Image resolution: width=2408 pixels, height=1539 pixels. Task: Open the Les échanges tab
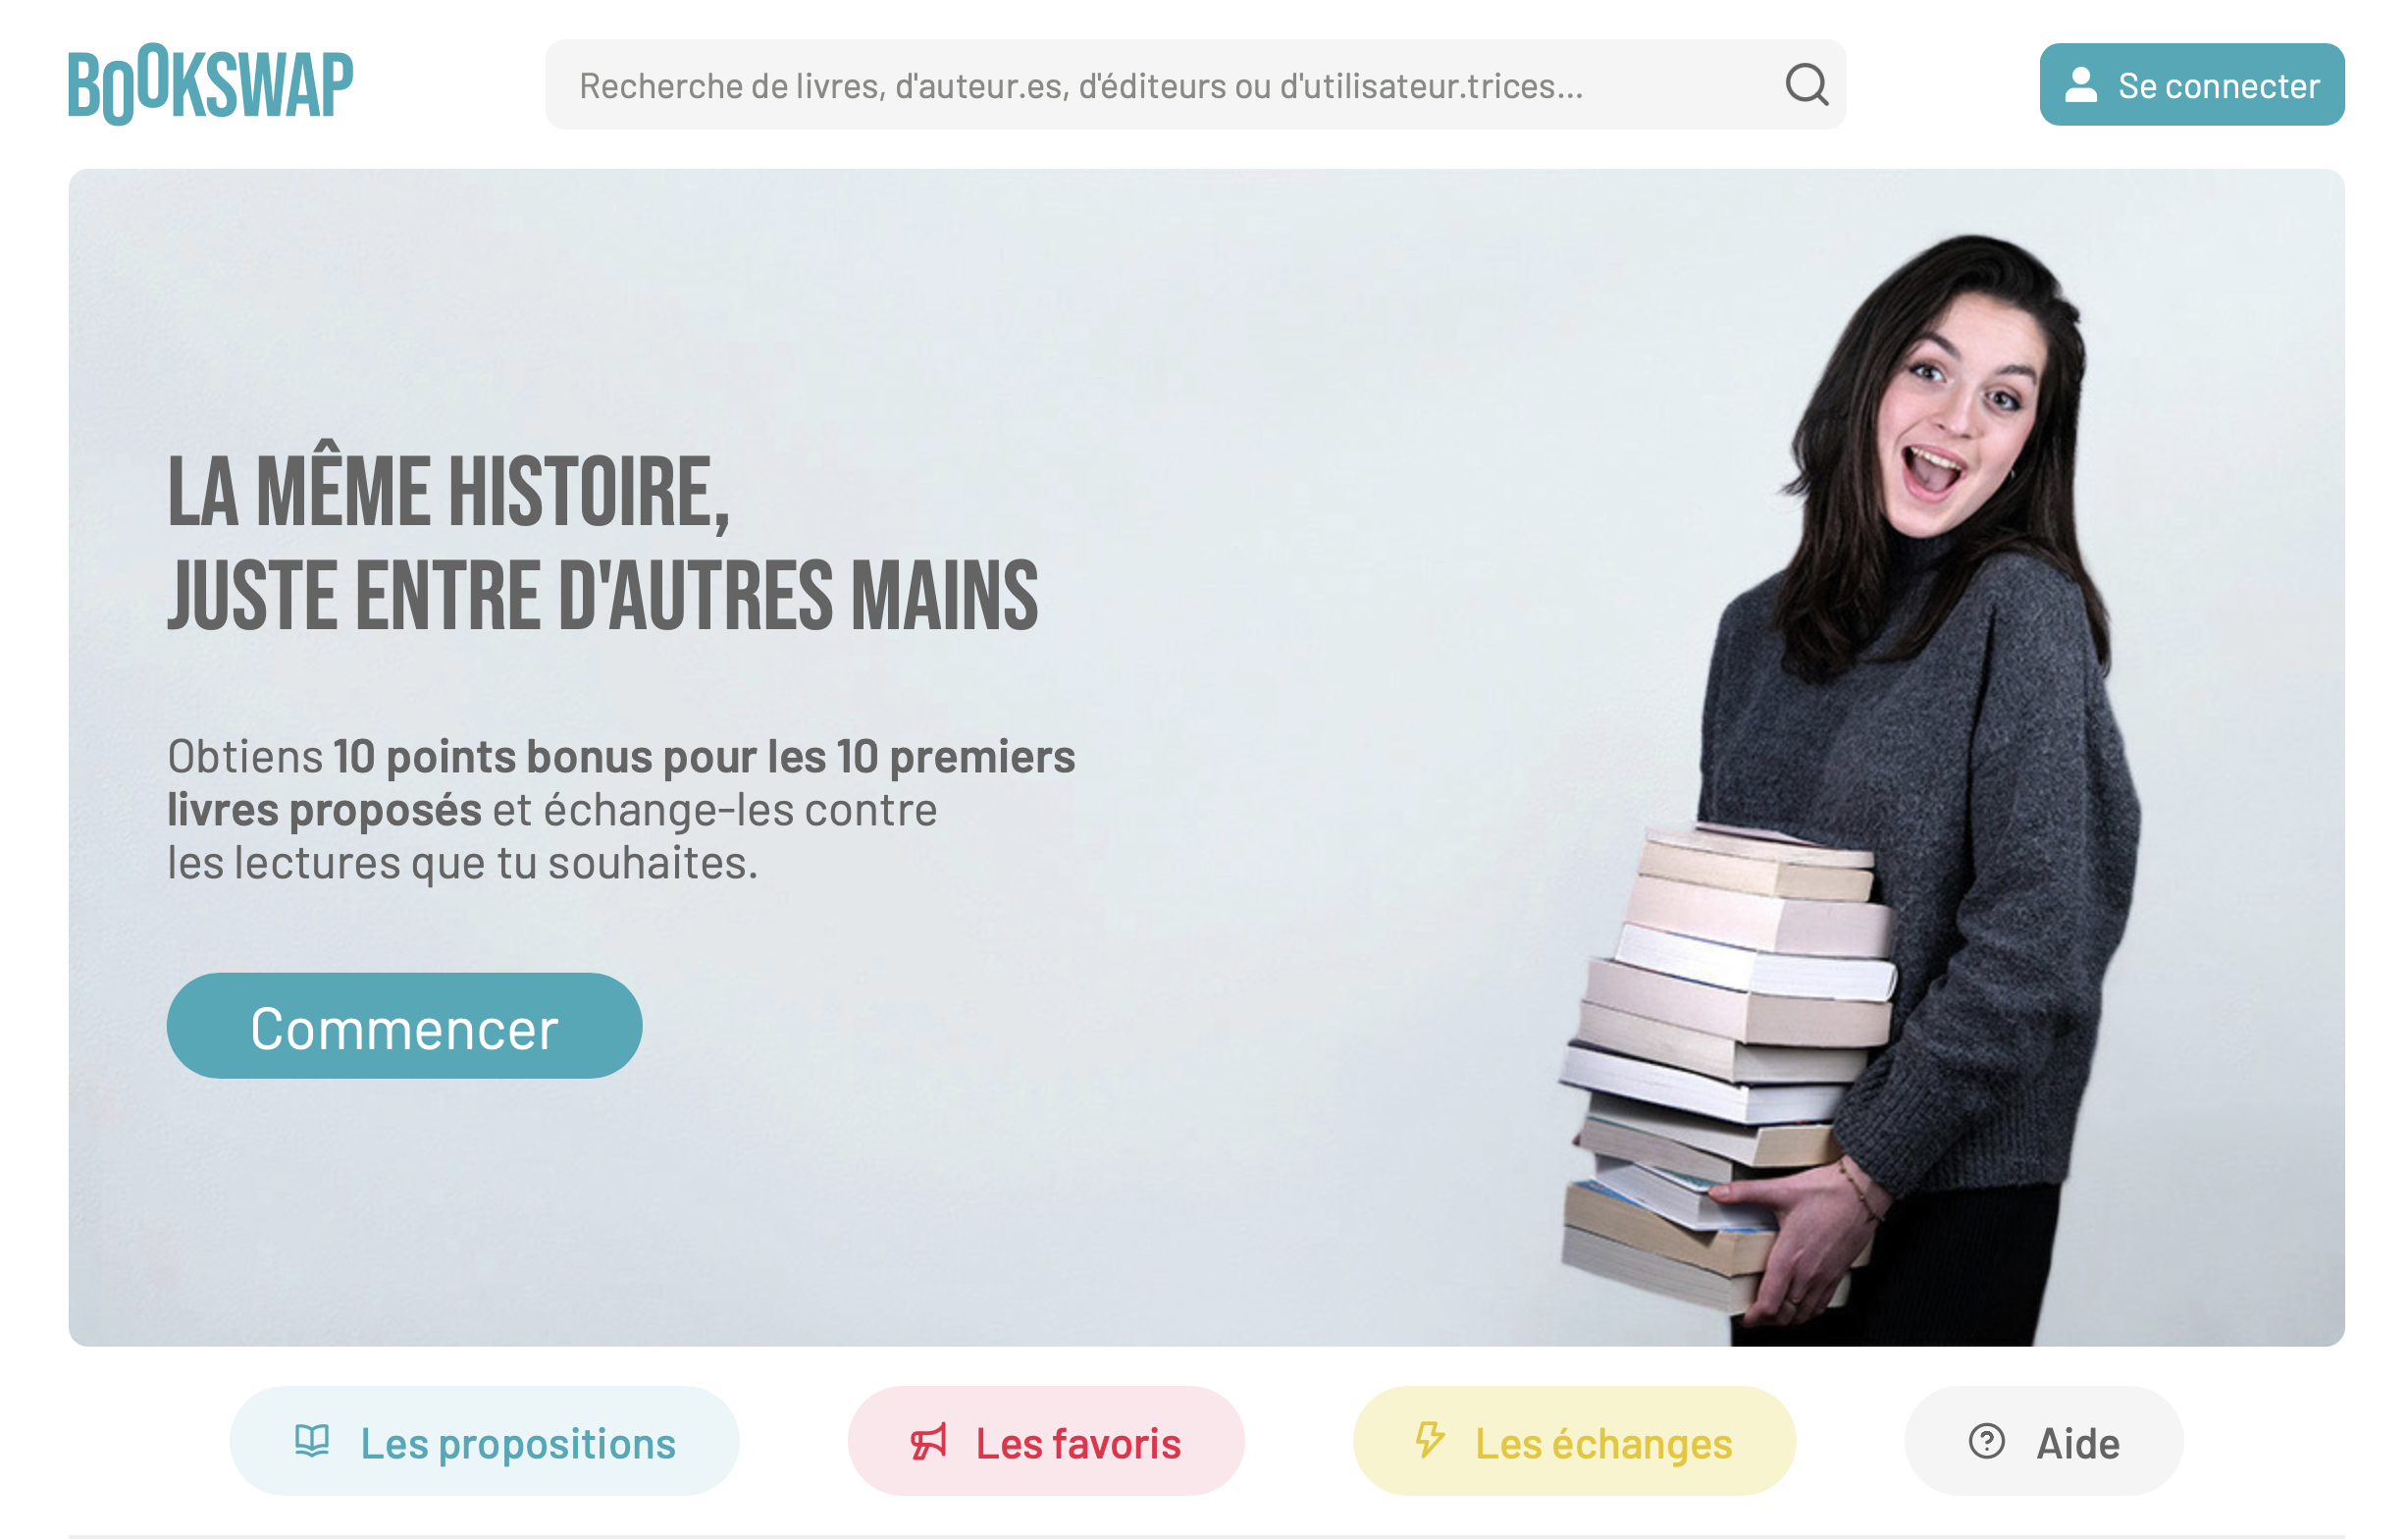[x=1574, y=1441]
